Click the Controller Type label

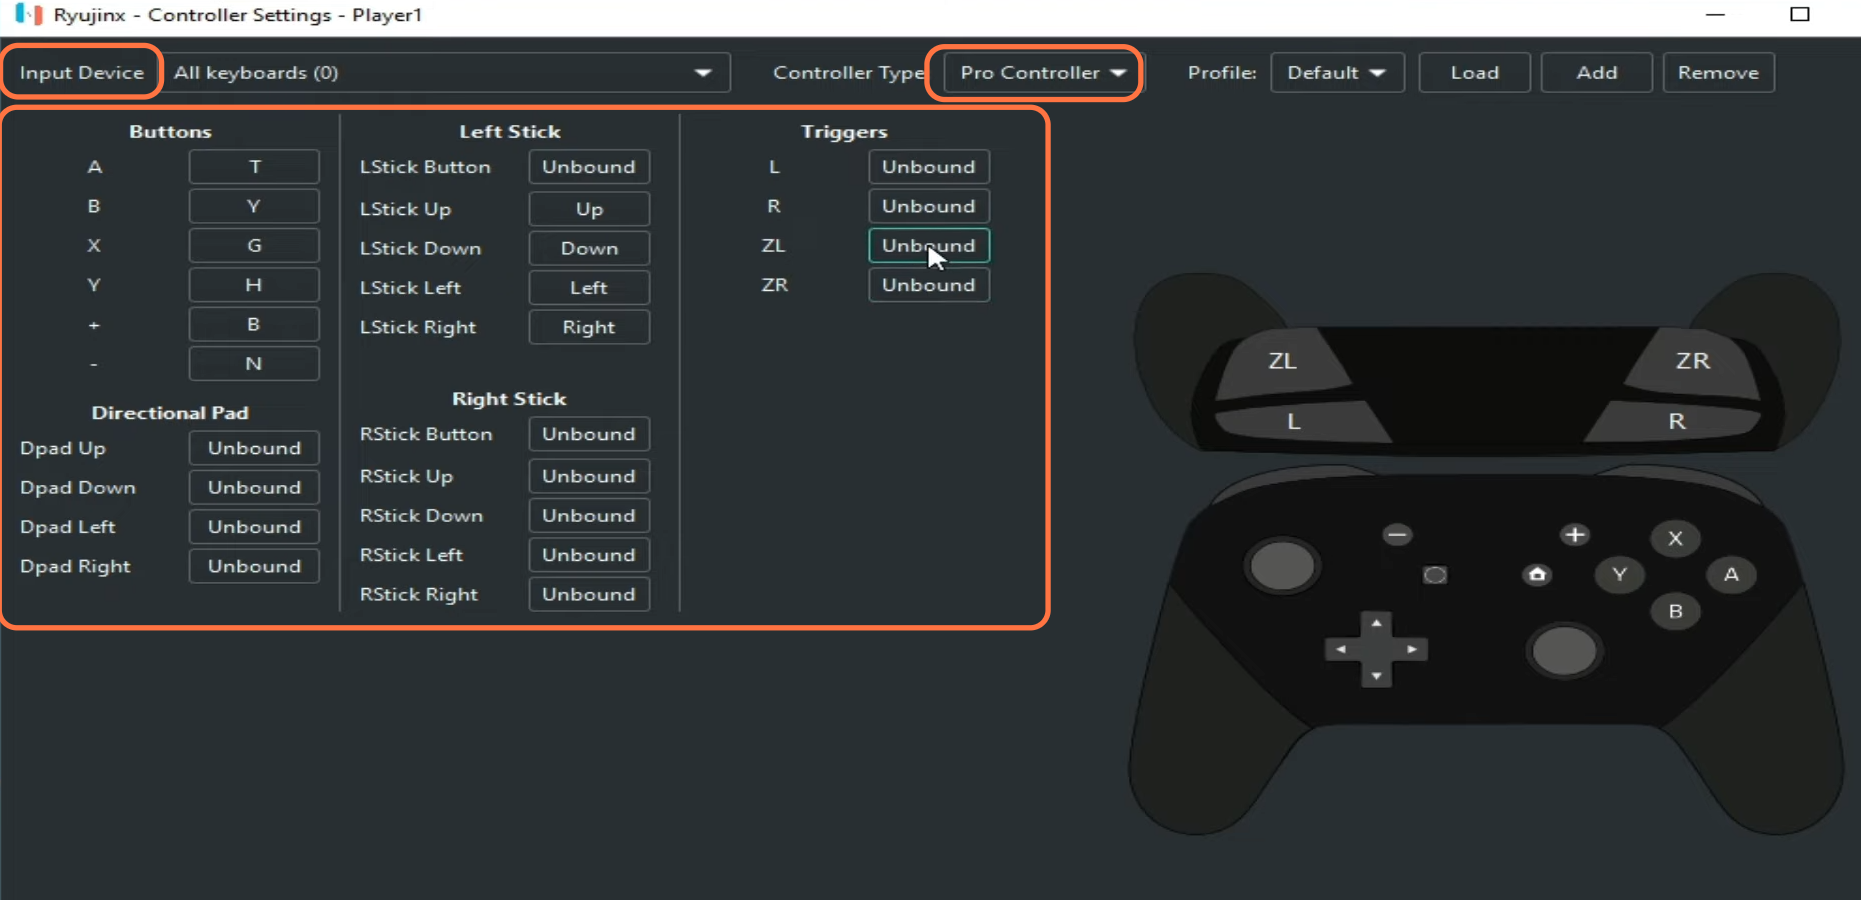(x=848, y=73)
